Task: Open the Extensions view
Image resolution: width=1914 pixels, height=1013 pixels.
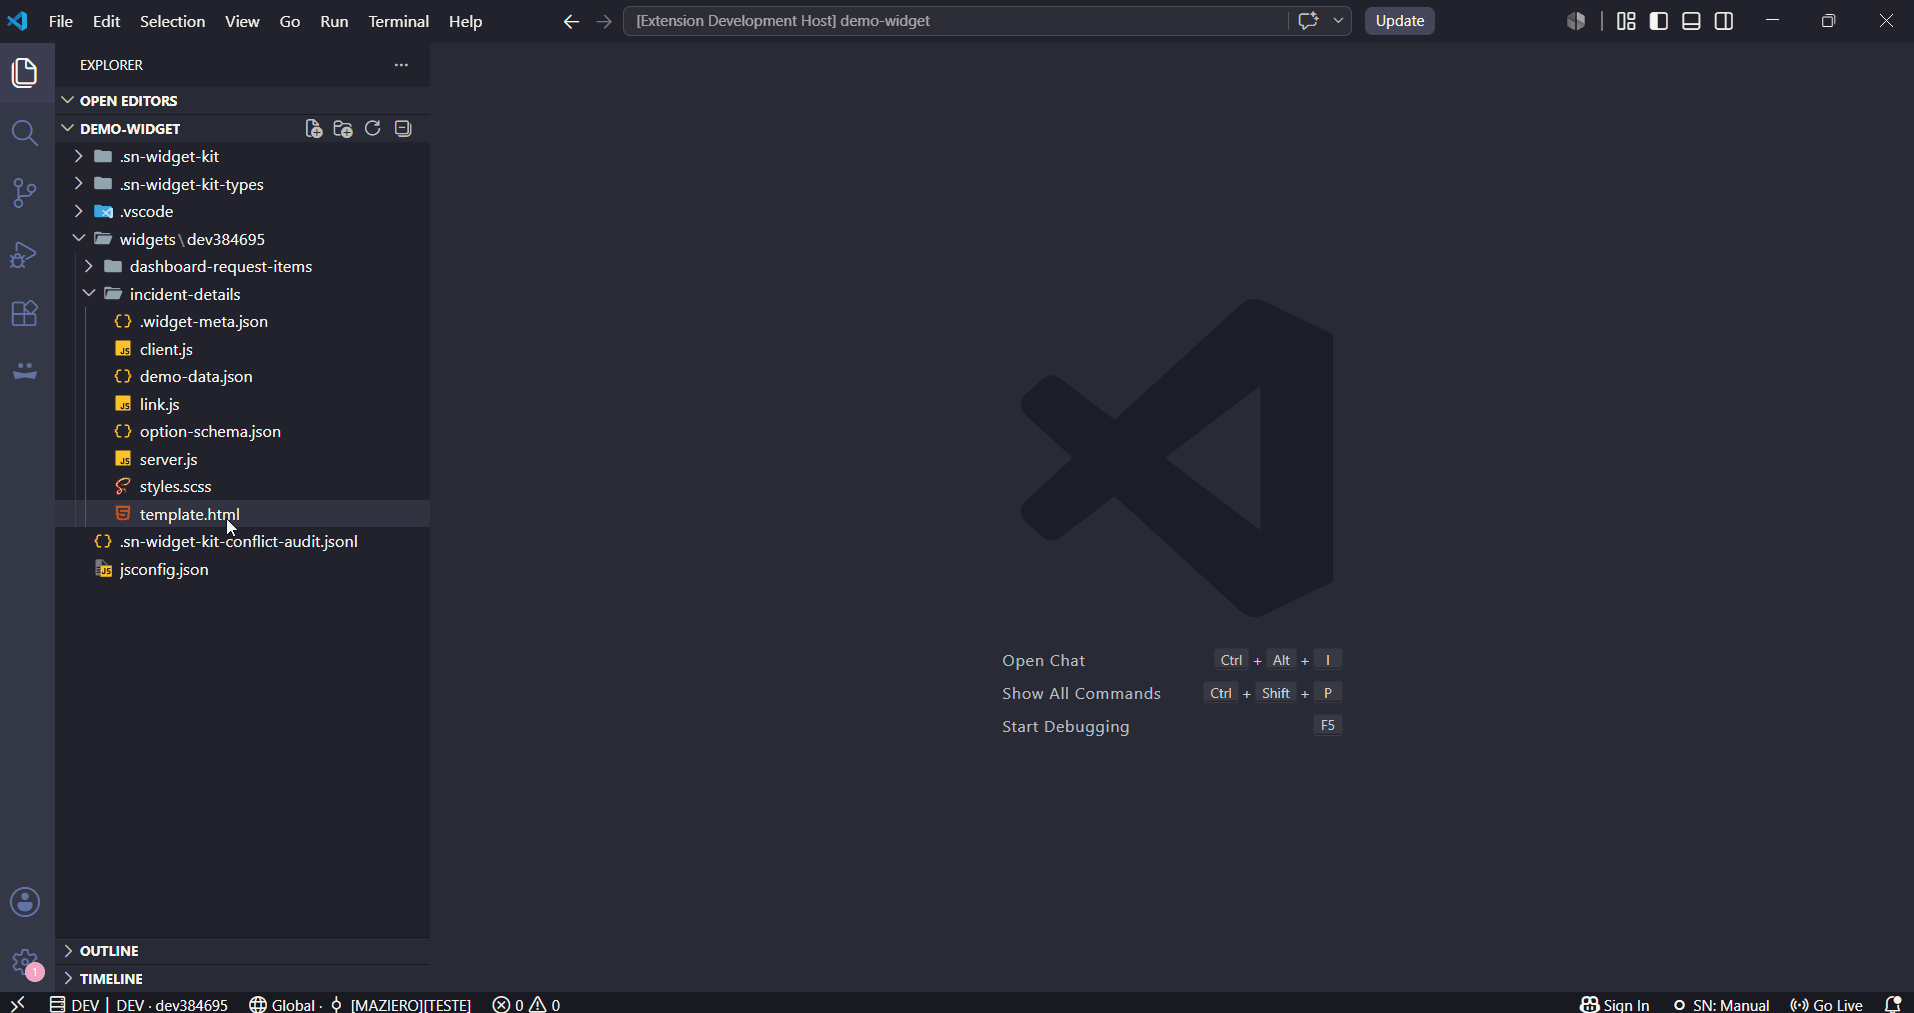Action: [x=25, y=313]
